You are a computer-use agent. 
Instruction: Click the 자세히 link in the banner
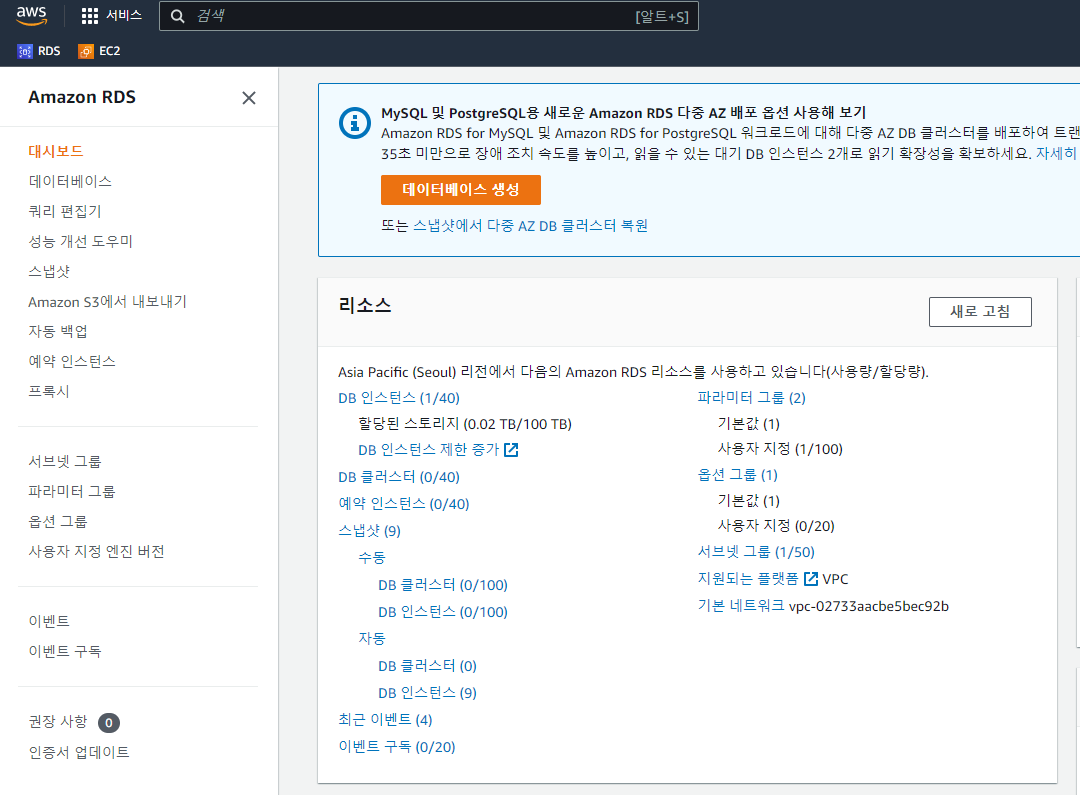point(1056,153)
